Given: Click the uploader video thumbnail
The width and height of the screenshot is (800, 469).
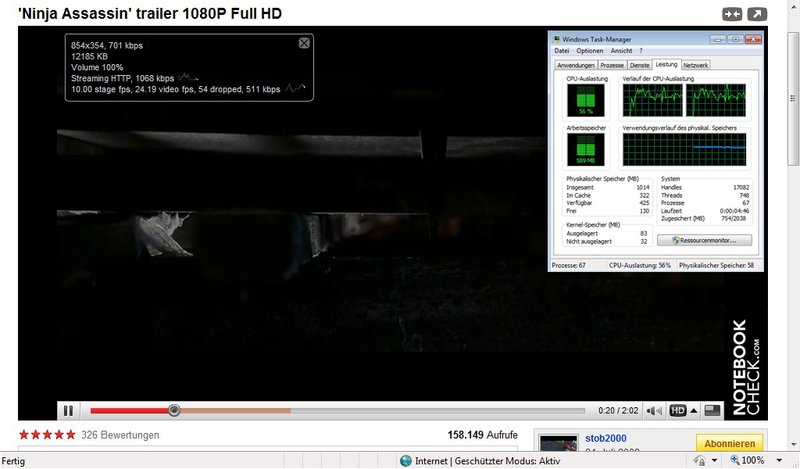Looking at the screenshot, I should coord(559,443).
